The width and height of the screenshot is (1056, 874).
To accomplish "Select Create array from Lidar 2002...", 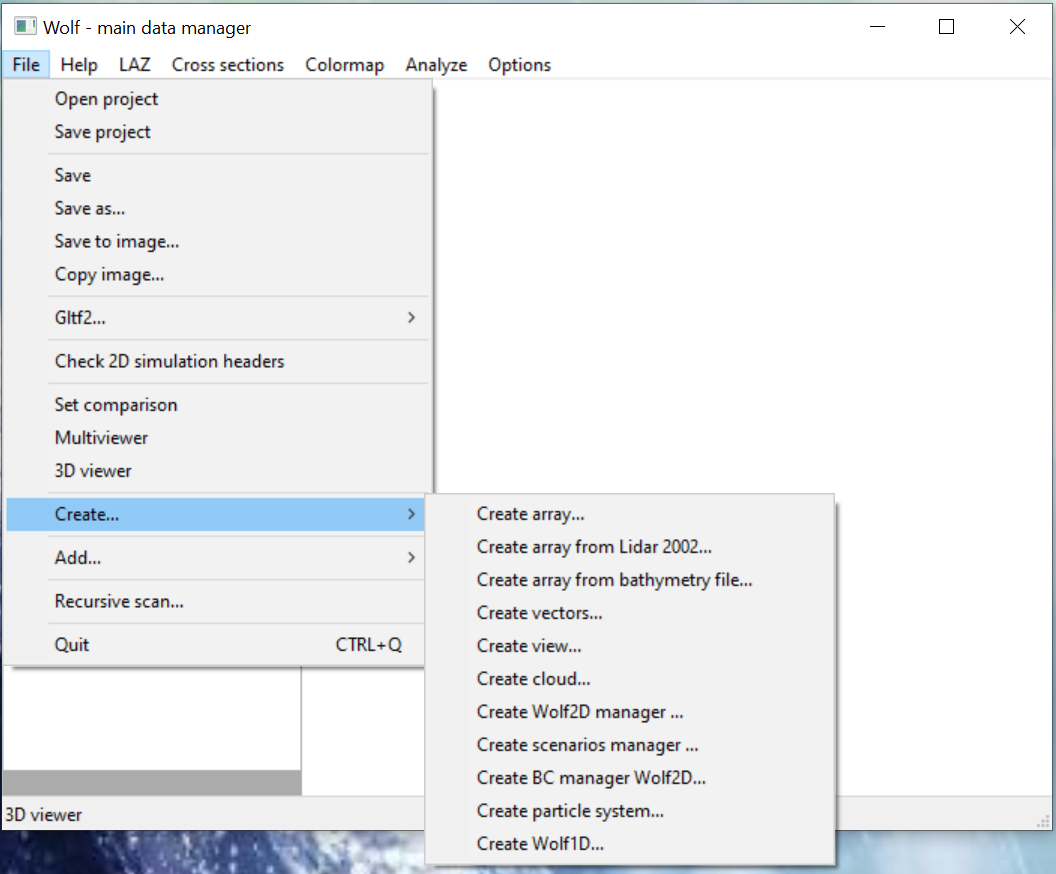I will click(x=594, y=547).
